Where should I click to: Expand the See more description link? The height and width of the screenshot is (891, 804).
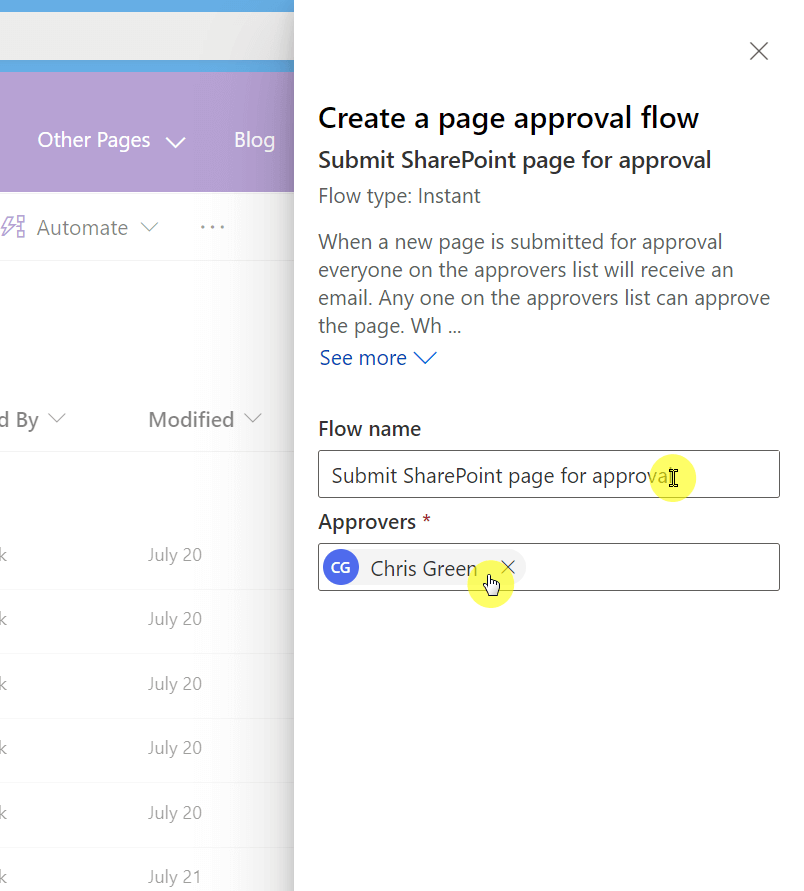pyautogui.click(x=378, y=358)
